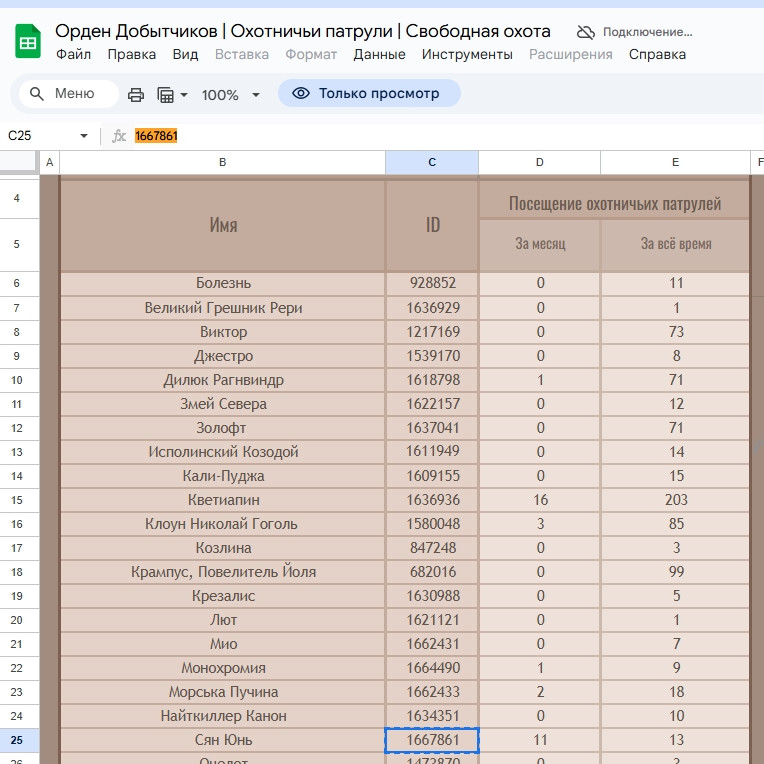Image resolution: width=764 pixels, height=764 pixels.
Task: Click the search Menu box
Action: point(69,94)
